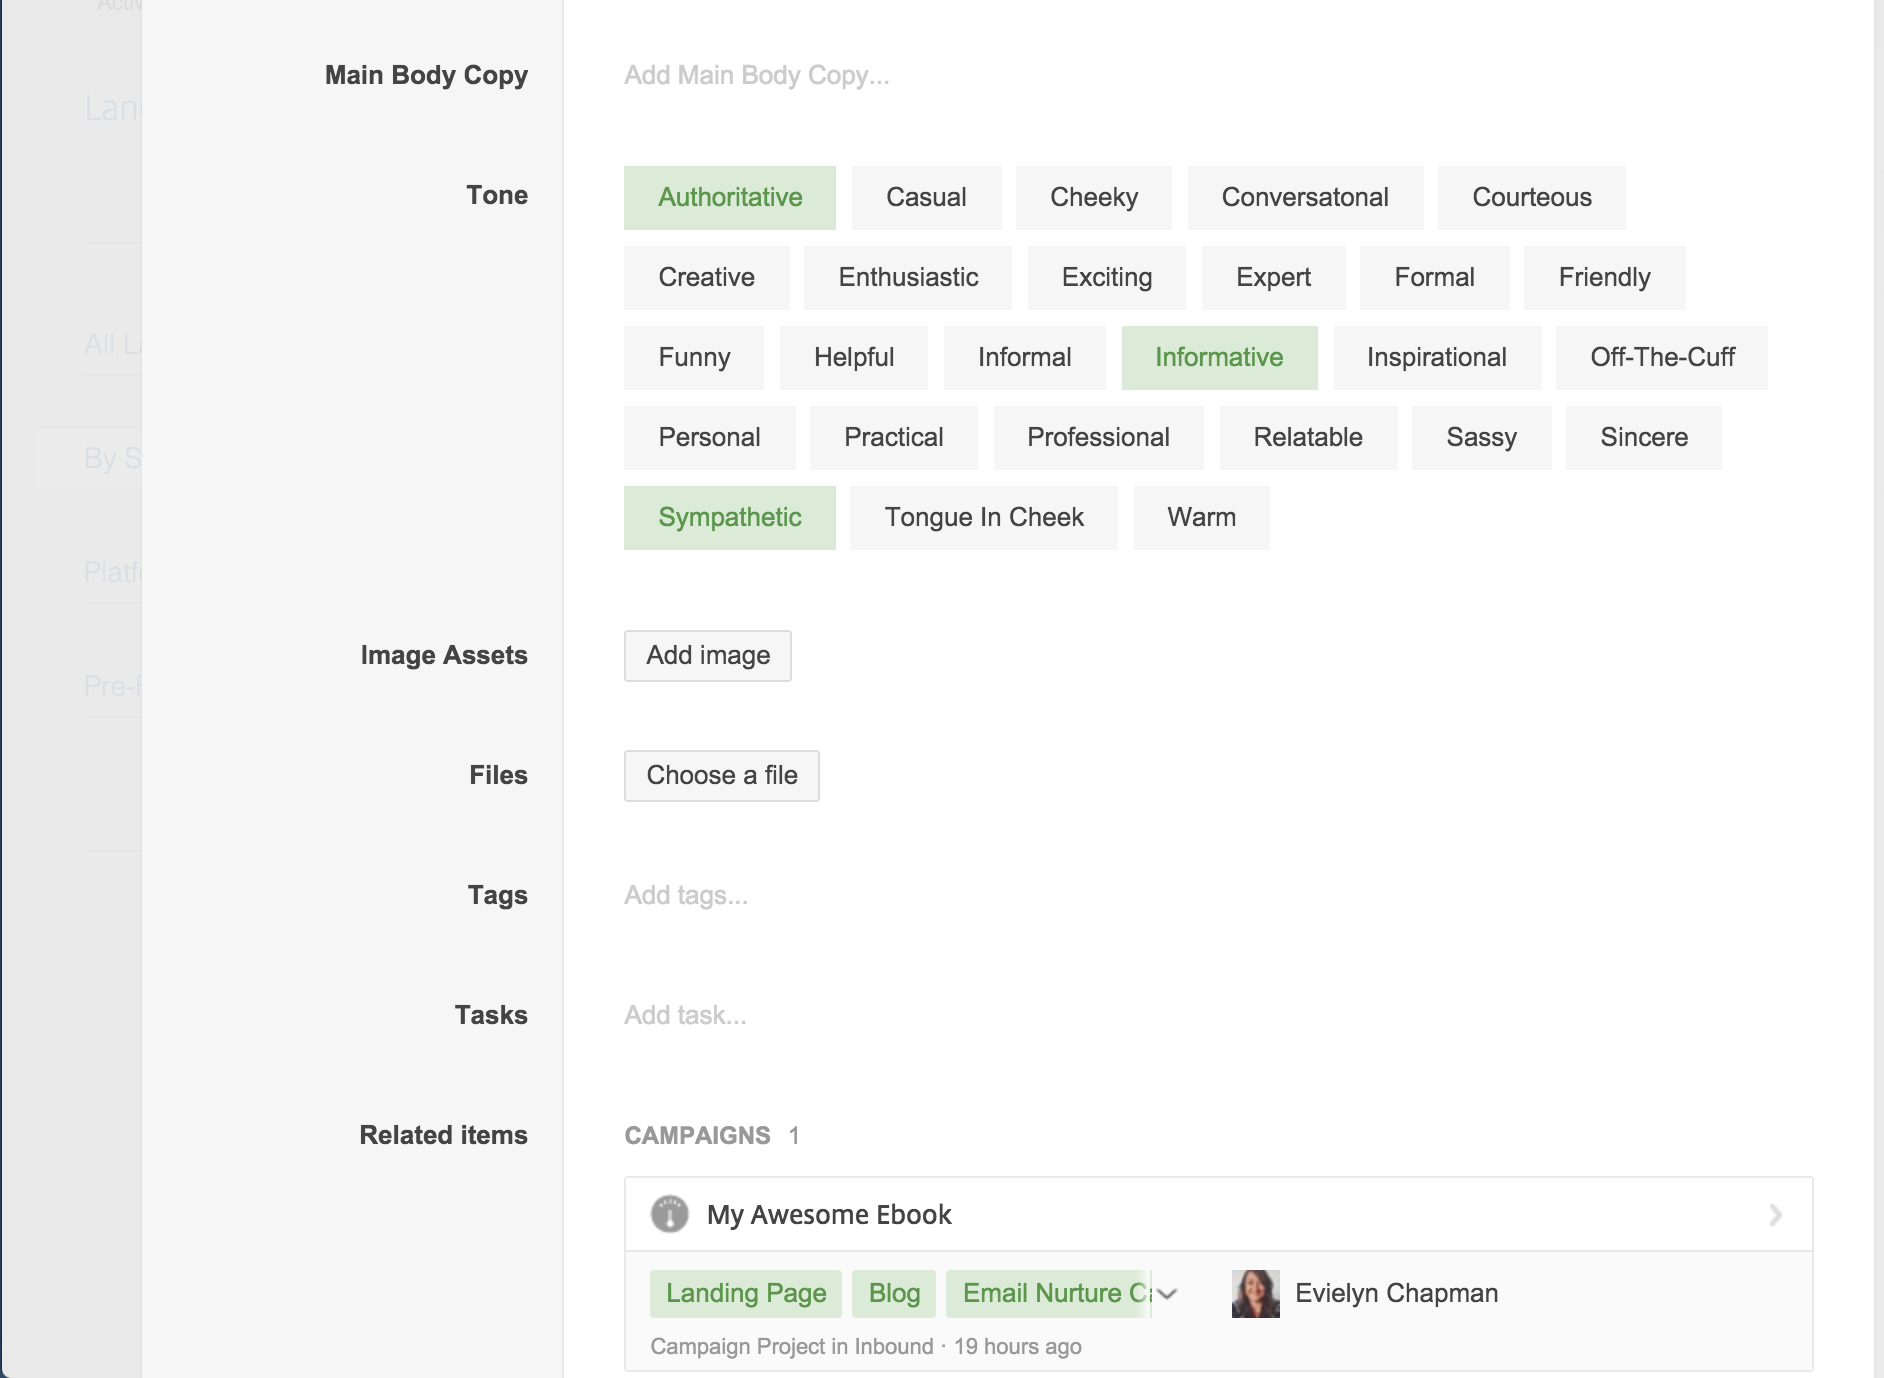This screenshot has width=1884, height=1378.
Task: Click the Choose a file button
Action: pyautogui.click(x=721, y=775)
